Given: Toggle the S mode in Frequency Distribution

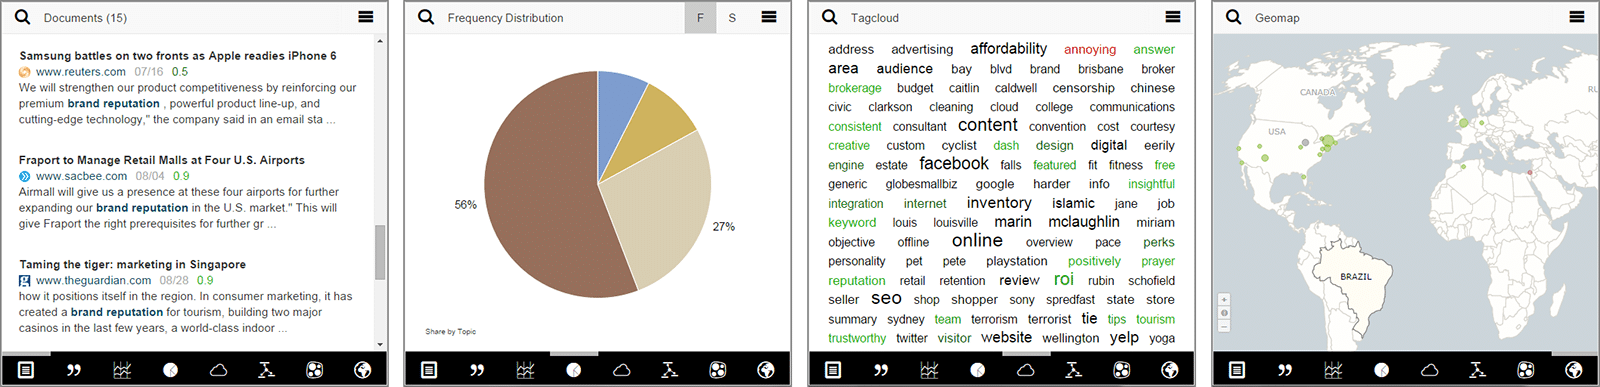Looking at the screenshot, I should (732, 18).
